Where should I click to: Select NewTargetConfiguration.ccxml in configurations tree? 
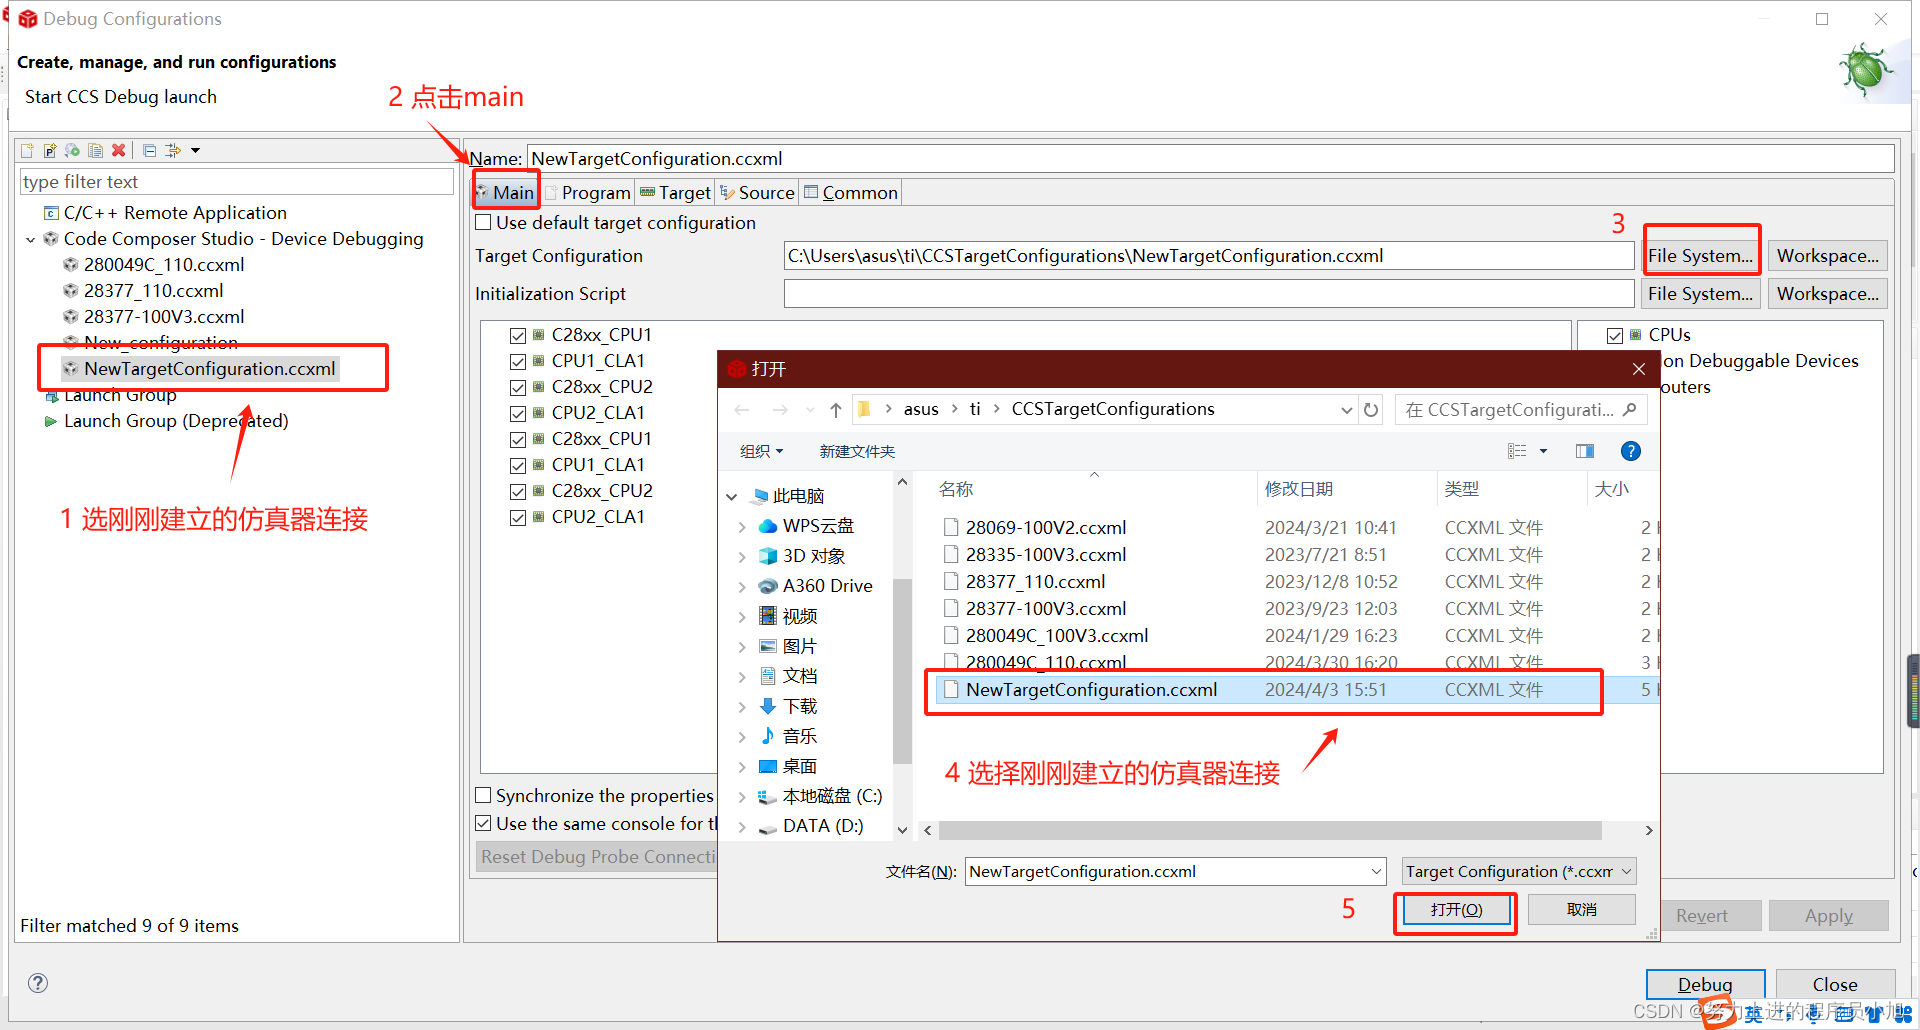tap(210, 369)
